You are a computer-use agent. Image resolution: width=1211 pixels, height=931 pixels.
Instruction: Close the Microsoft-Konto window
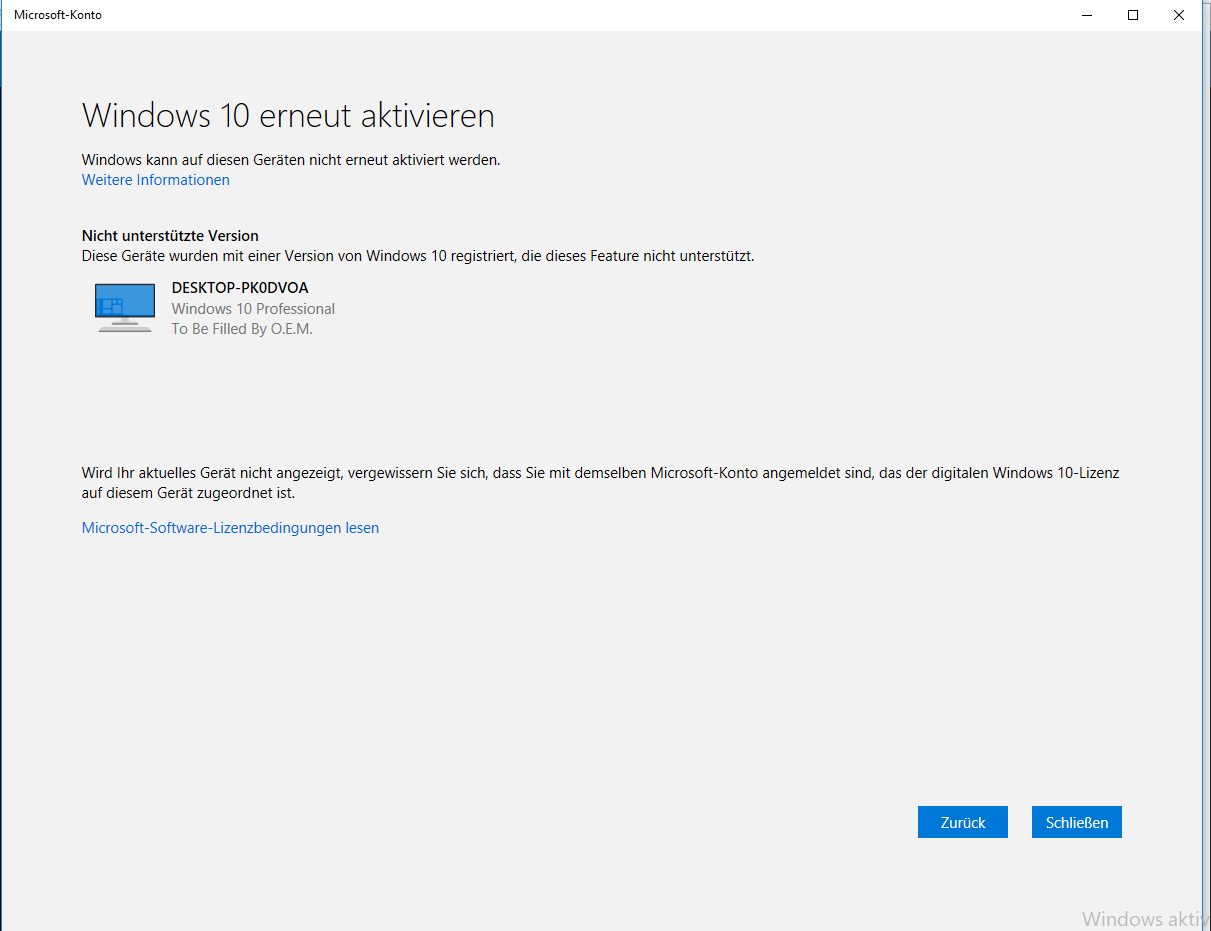pyautogui.click(x=1179, y=15)
